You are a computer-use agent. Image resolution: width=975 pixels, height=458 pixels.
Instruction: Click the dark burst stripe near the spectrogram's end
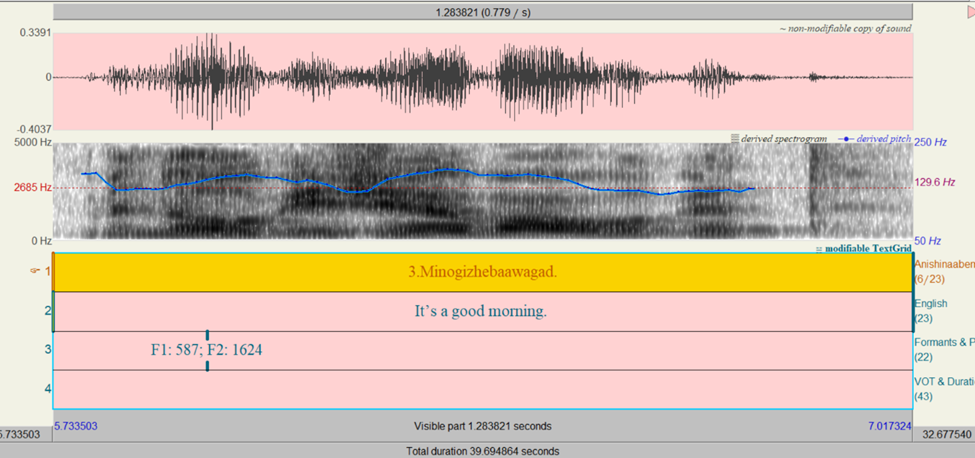[813, 191]
